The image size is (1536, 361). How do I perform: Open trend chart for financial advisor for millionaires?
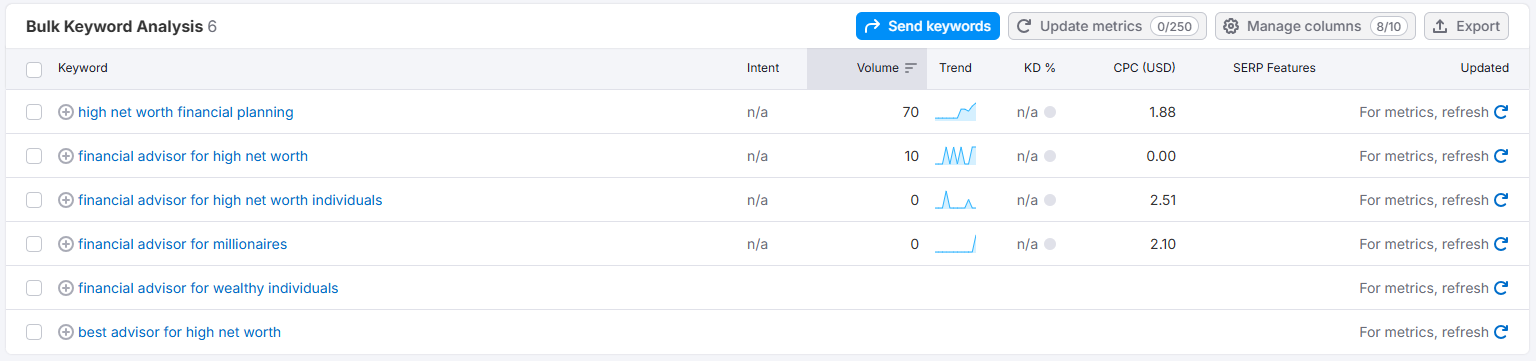click(x=955, y=244)
